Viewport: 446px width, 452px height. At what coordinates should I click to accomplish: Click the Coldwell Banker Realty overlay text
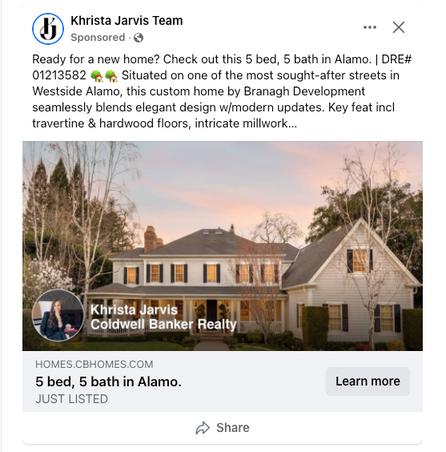164,324
